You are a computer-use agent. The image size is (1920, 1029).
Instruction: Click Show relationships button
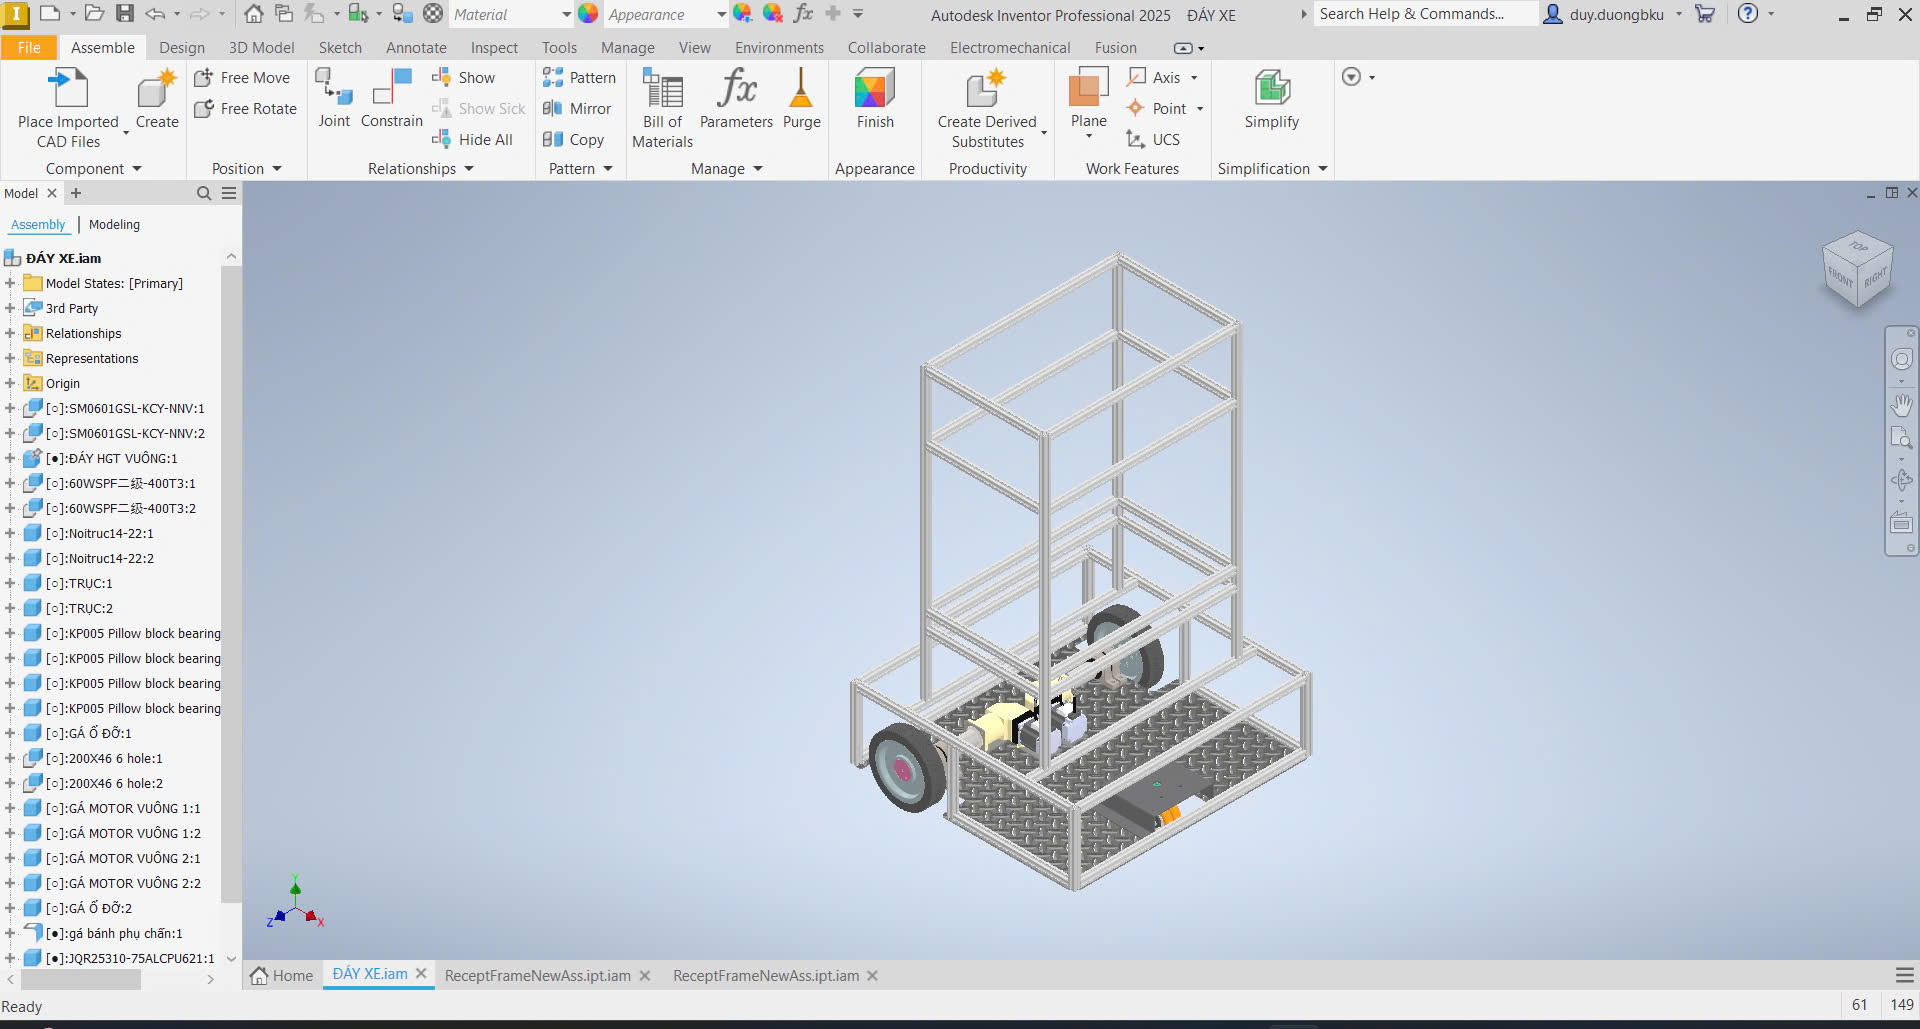[x=464, y=78]
